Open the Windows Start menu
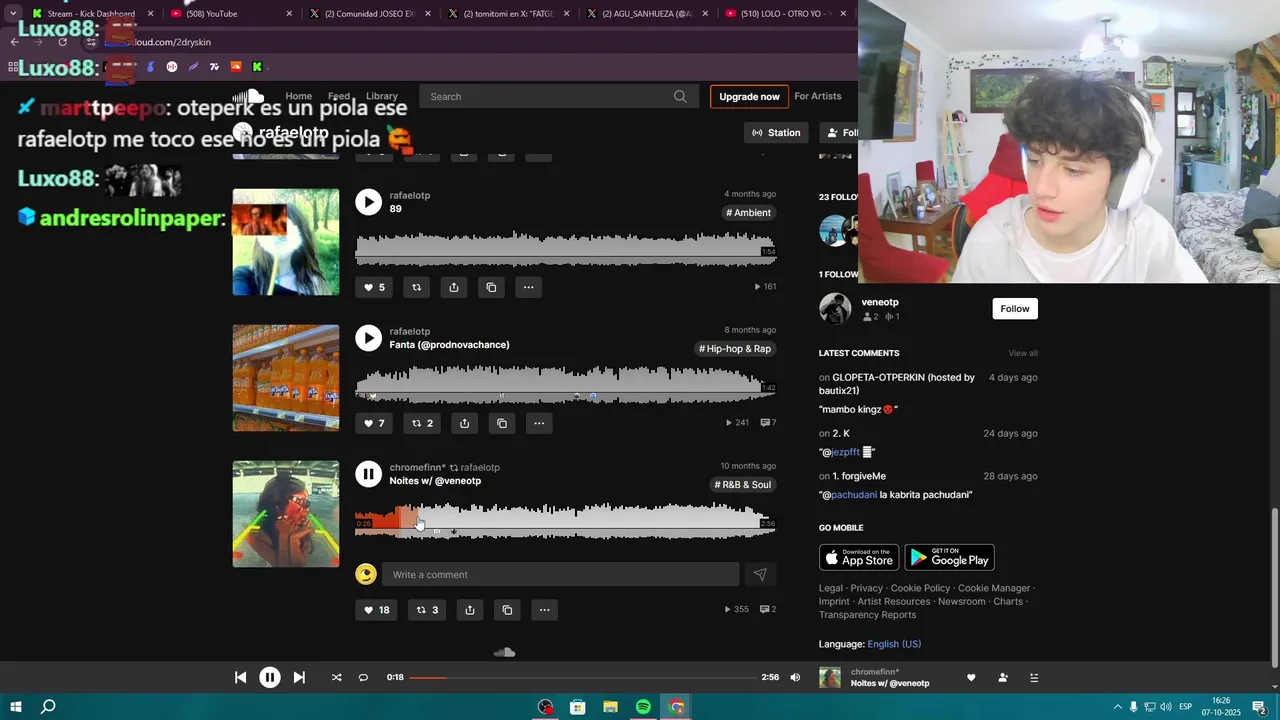 15,707
